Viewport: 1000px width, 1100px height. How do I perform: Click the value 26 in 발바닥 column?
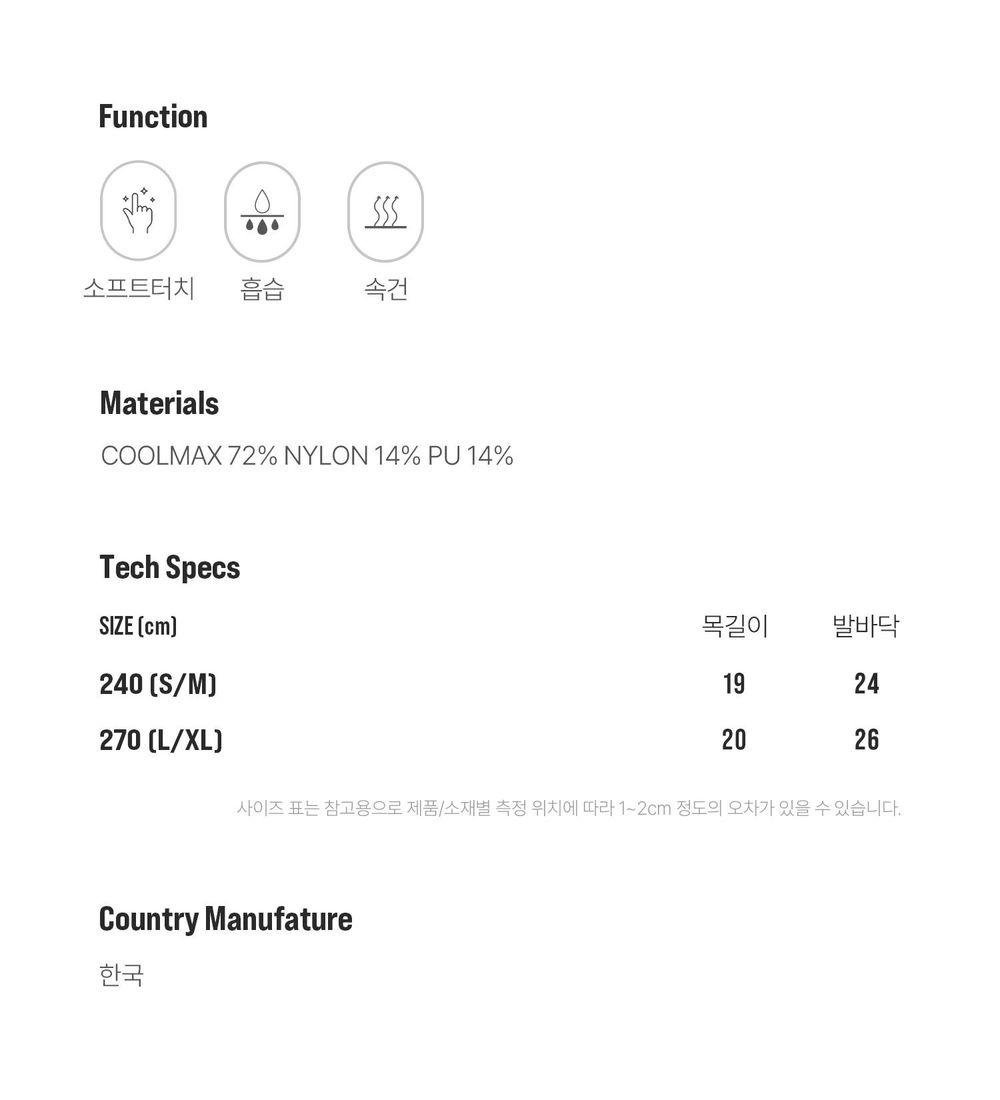point(866,740)
